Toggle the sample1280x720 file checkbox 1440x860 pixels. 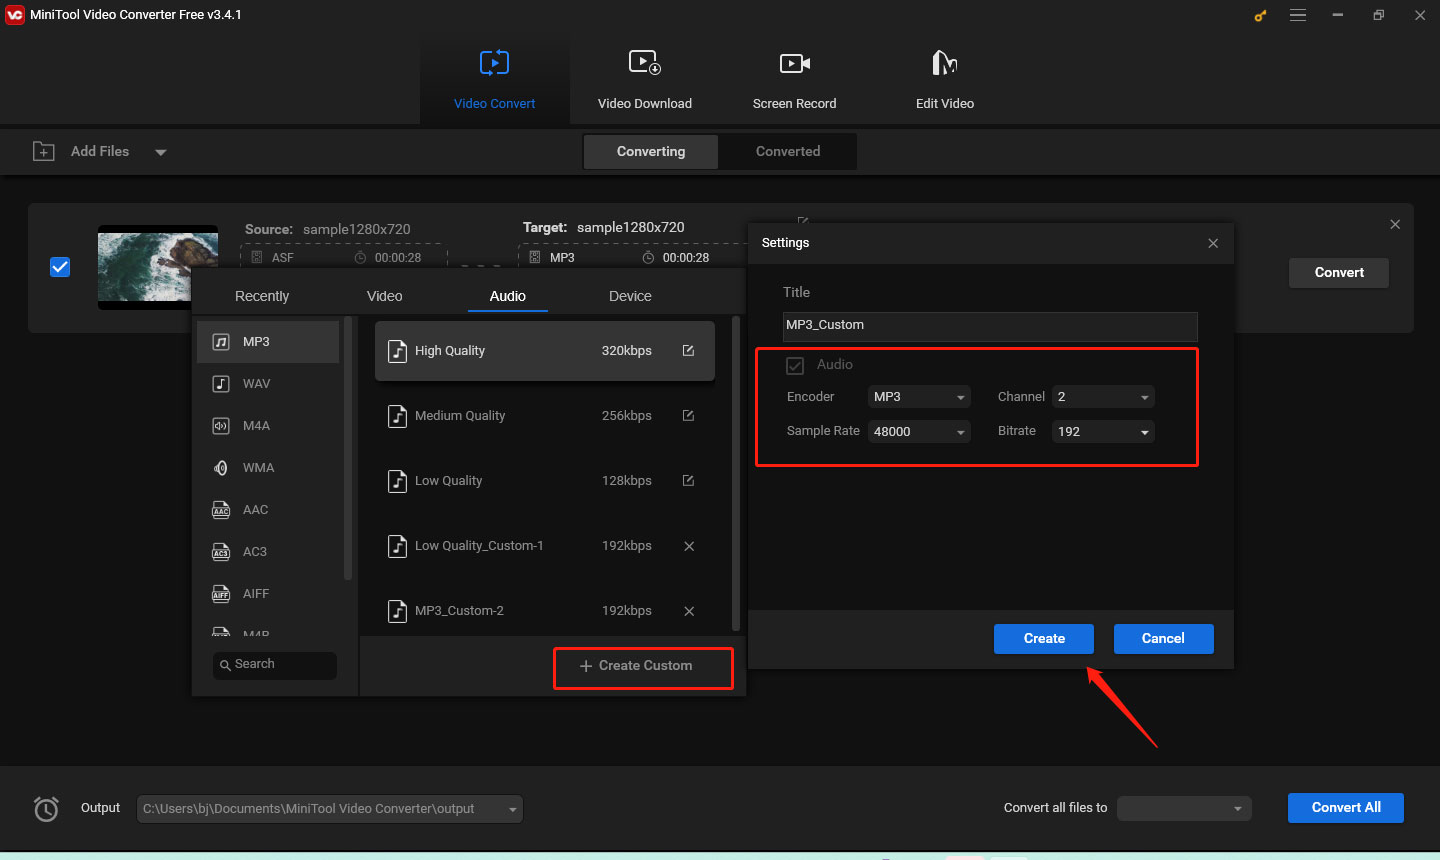pos(60,267)
